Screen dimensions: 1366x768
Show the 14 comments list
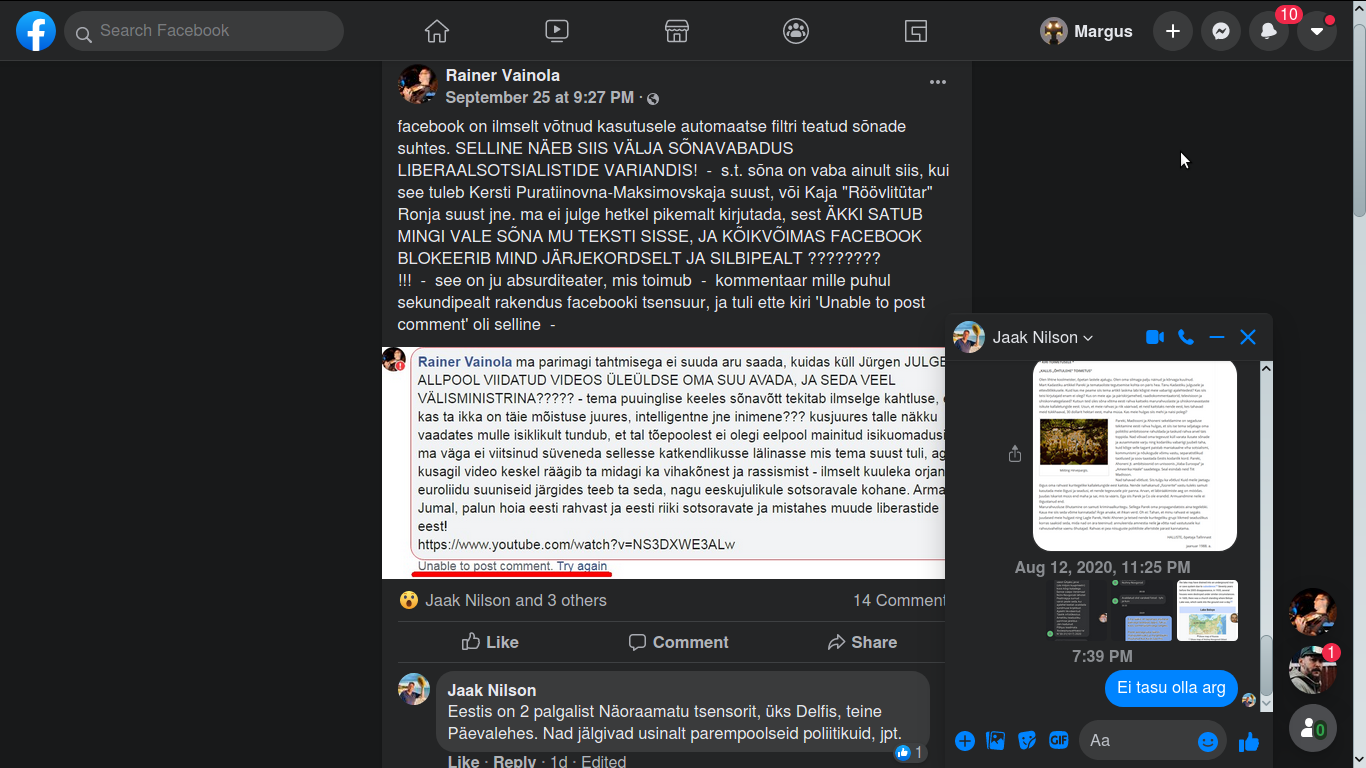(x=899, y=600)
